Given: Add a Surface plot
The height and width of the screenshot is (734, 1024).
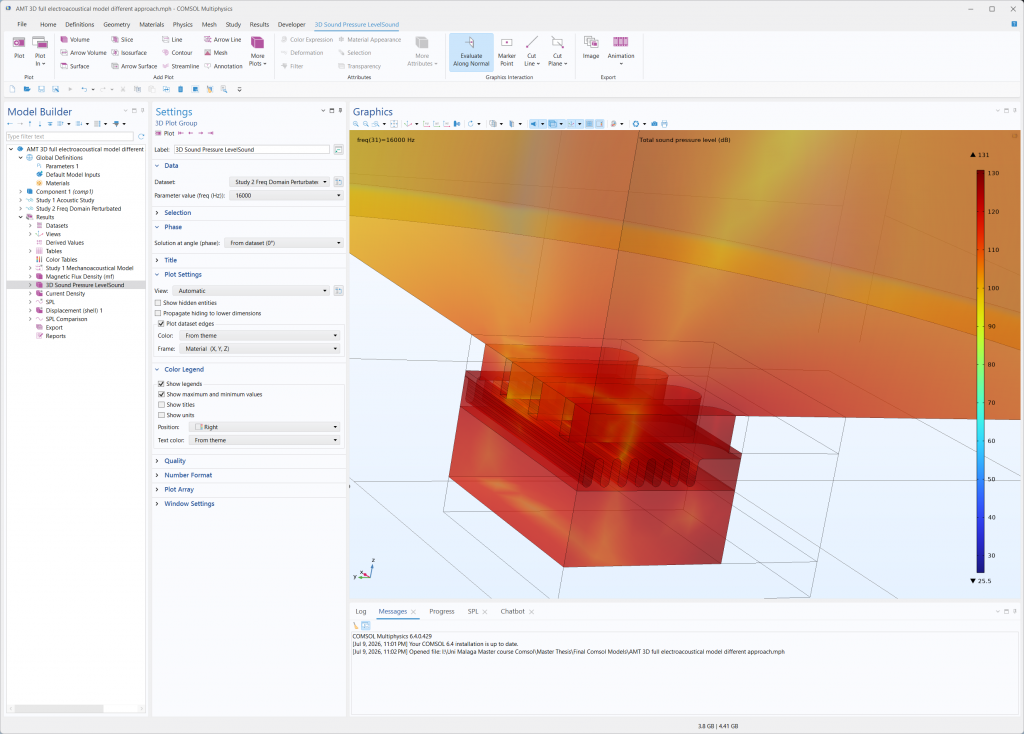Looking at the screenshot, I should [74, 66].
